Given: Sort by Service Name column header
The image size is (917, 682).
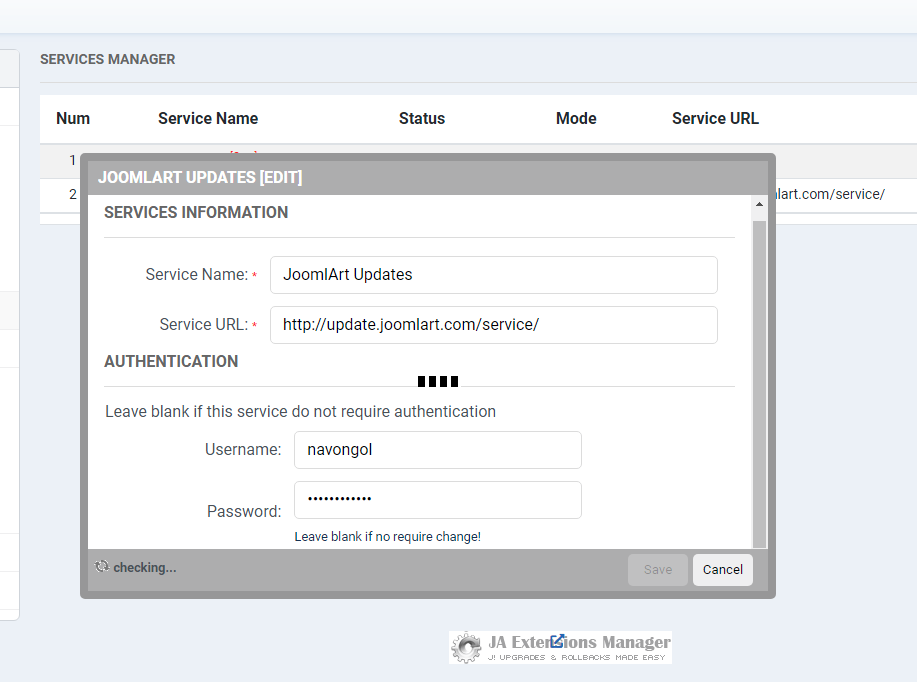Looking at the screenshot, I should click(x=208, y=118).
